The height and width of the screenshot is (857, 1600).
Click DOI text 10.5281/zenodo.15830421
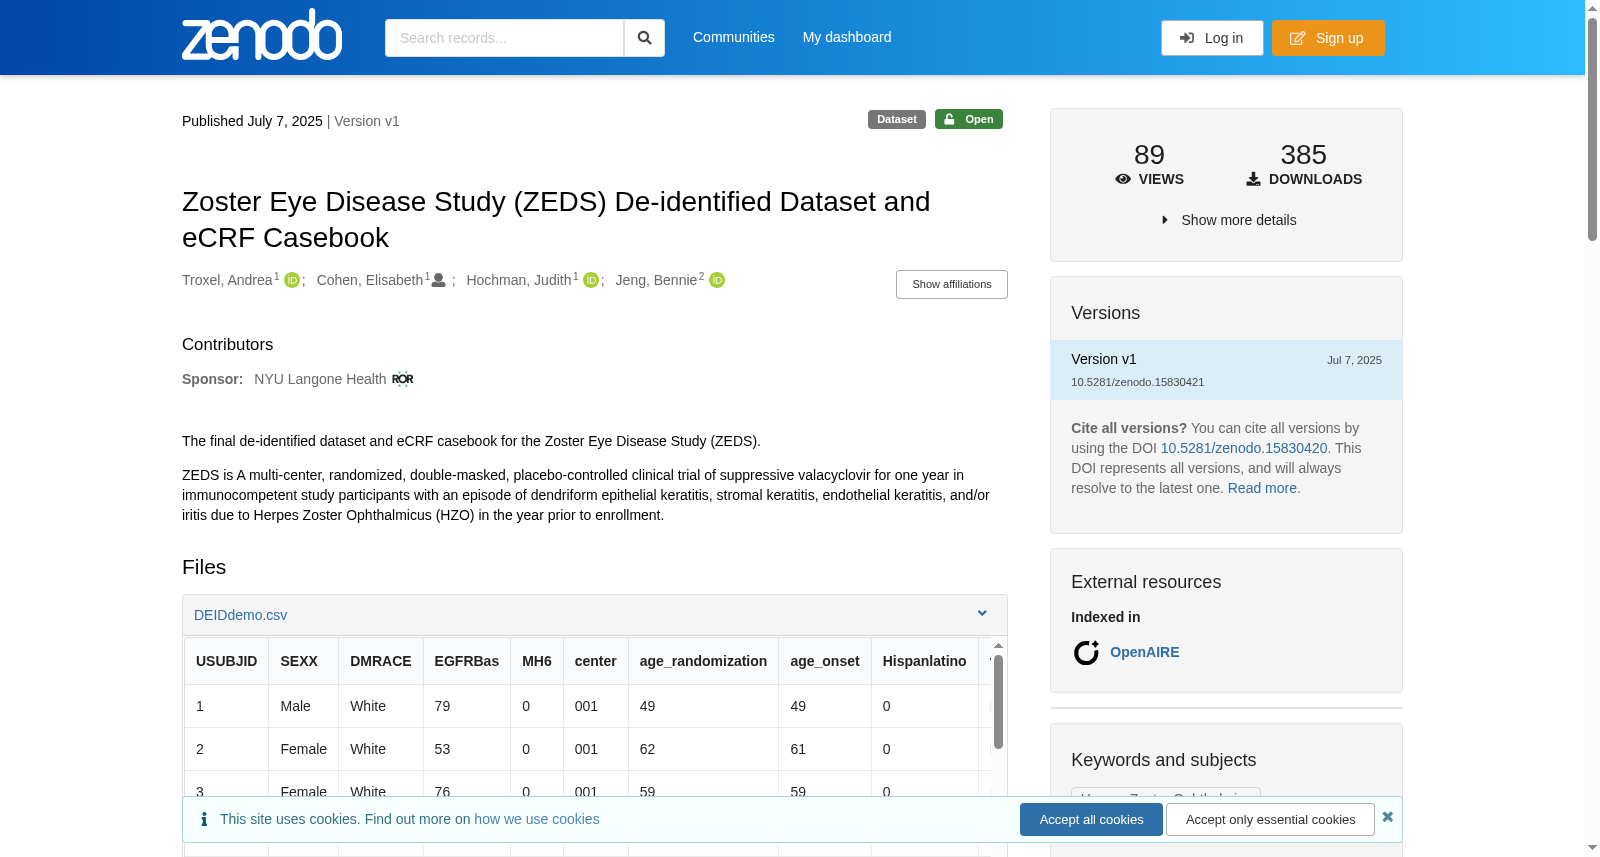1137,382
